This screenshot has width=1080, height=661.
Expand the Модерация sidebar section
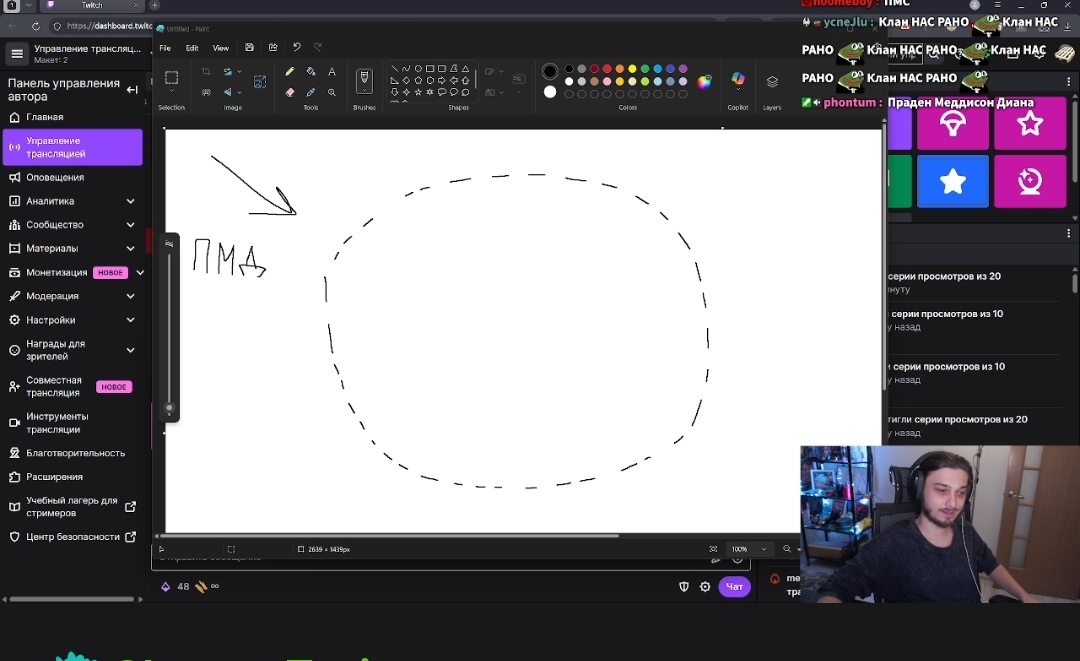coord(131,296)
